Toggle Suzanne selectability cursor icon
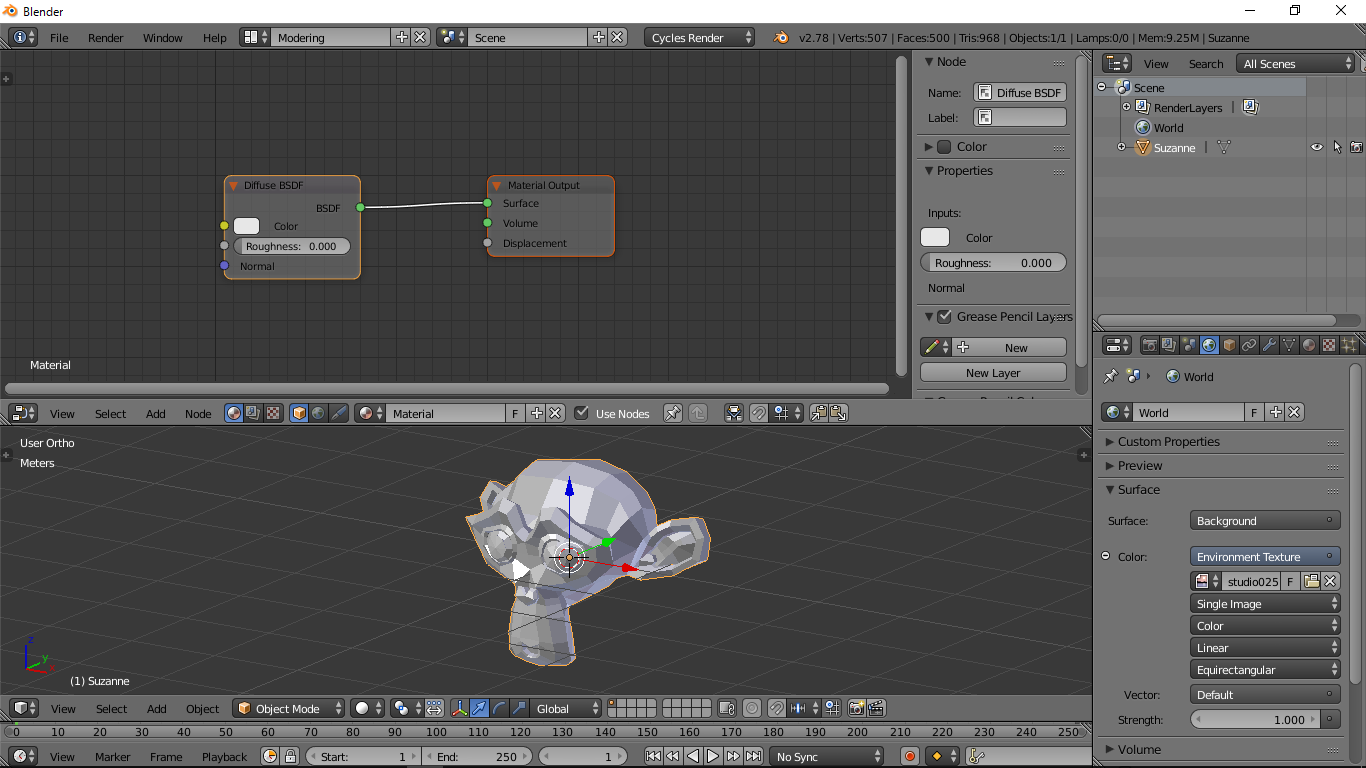This screenshot has height=768, width=1366. [x=1337, y=147]
